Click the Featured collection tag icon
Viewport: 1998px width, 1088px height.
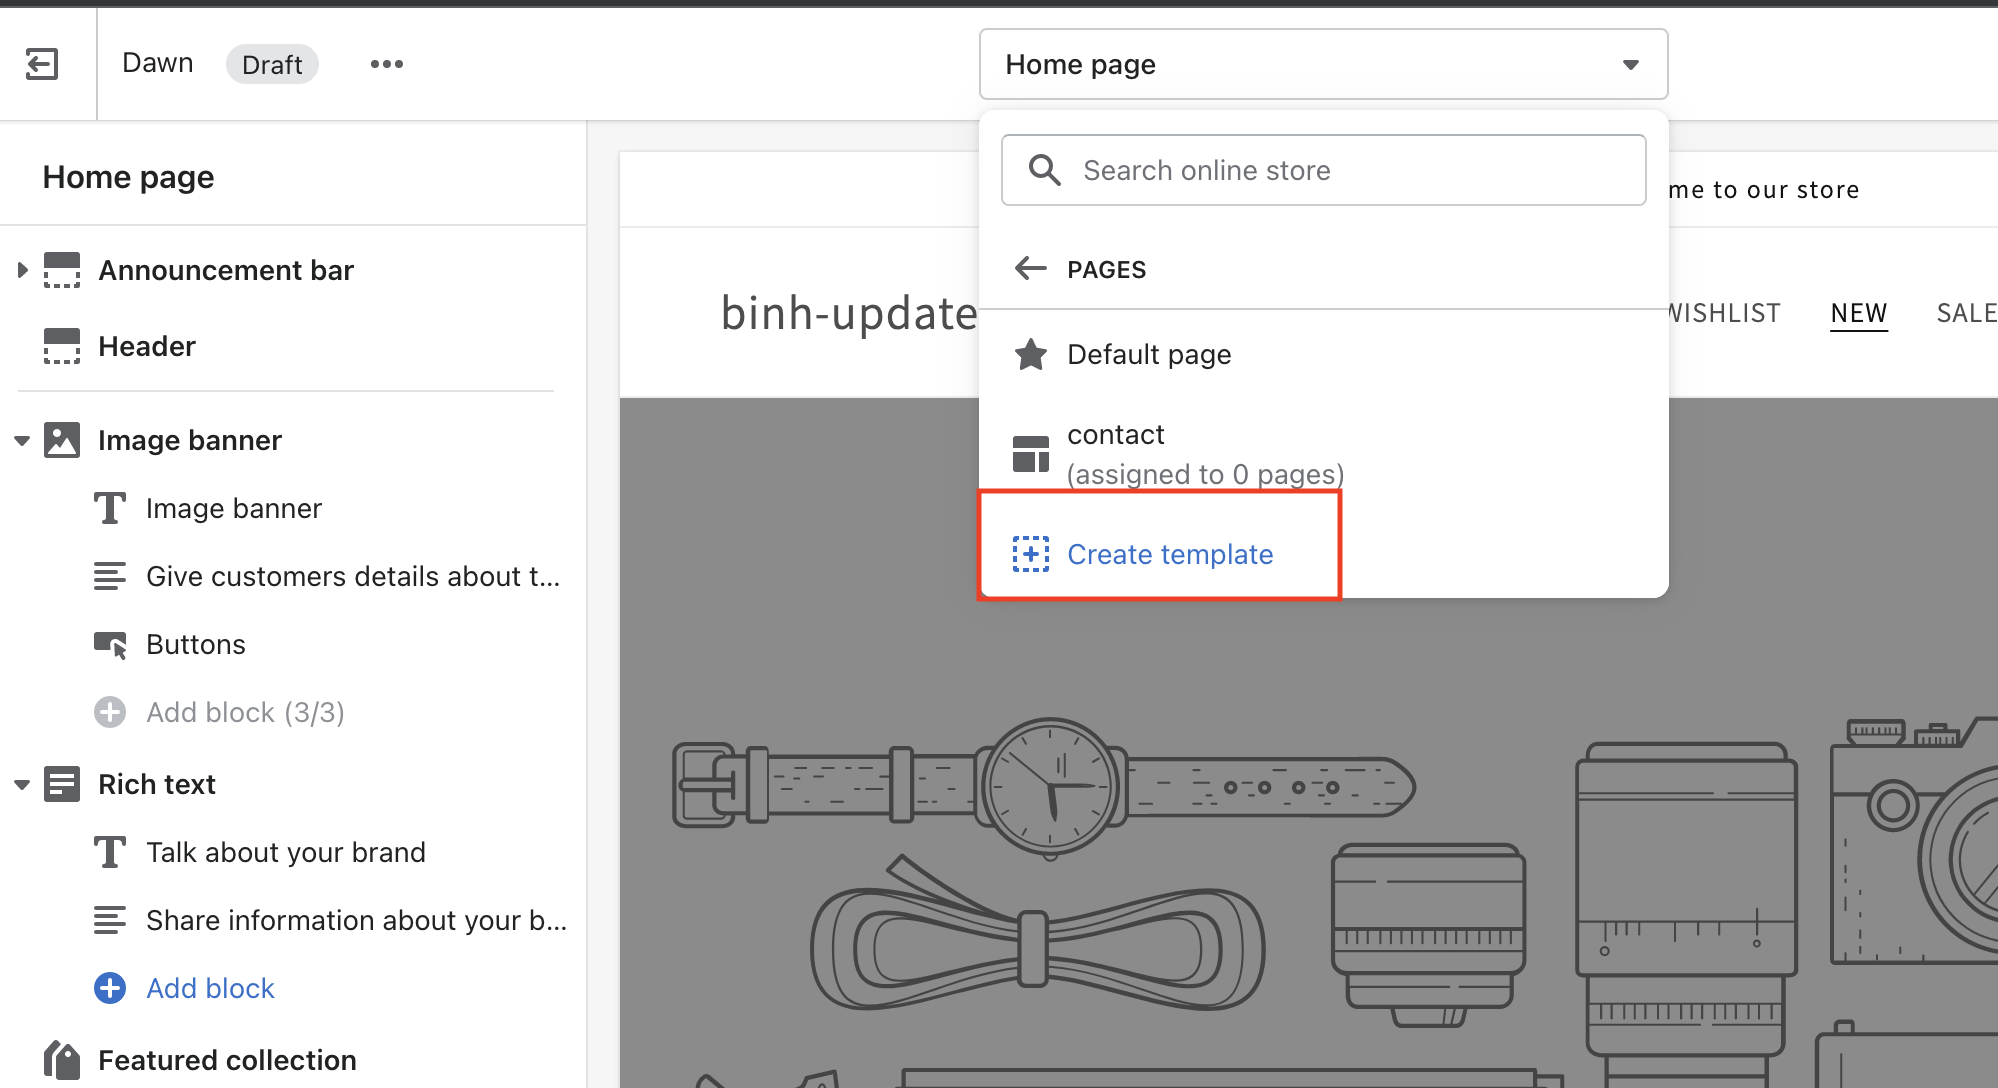pyautogui.click(x=62, y=1060)
